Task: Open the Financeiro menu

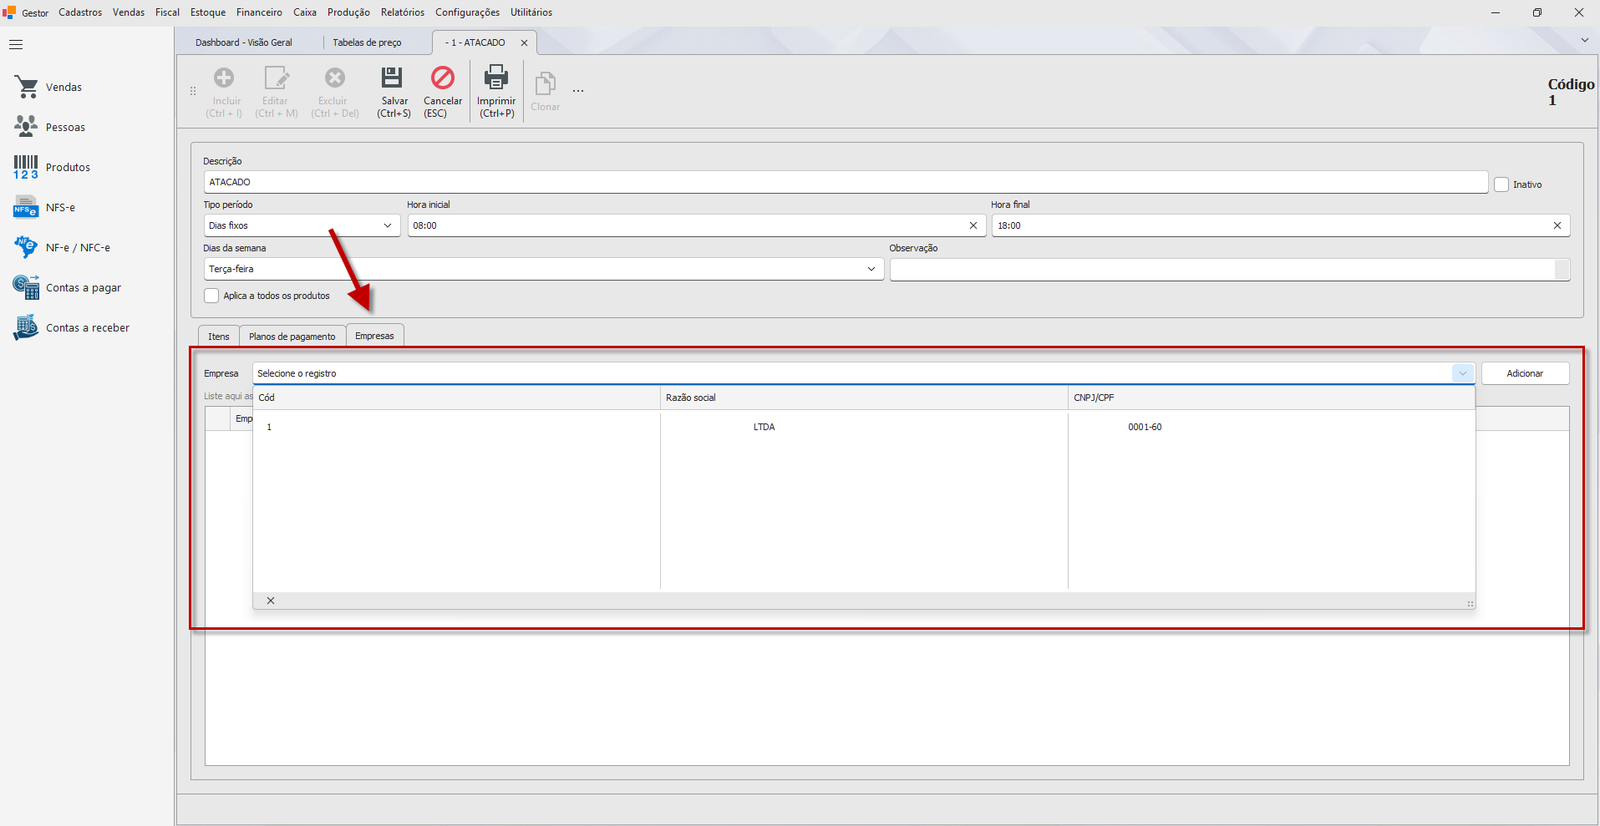Action: click(x=259, y=12)
